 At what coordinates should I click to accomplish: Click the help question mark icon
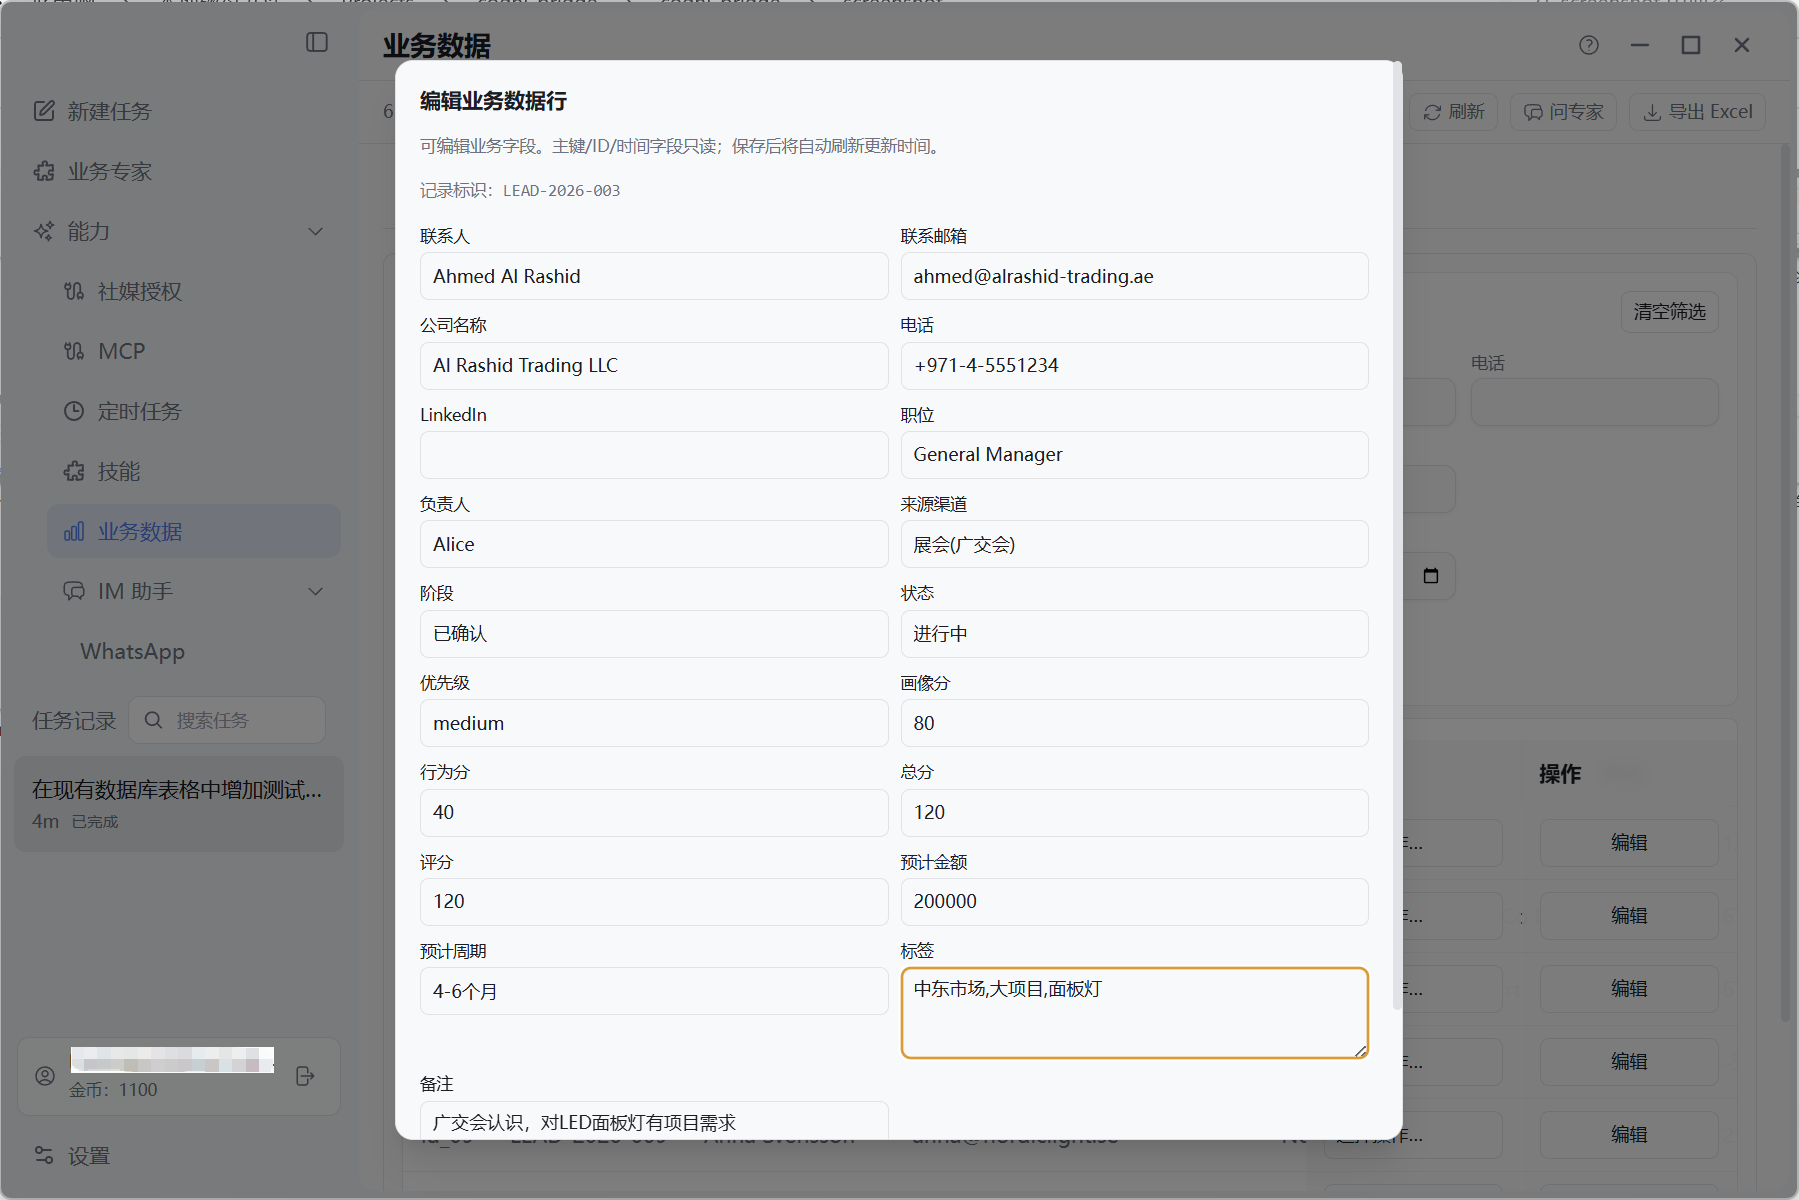pos(1589,45)
